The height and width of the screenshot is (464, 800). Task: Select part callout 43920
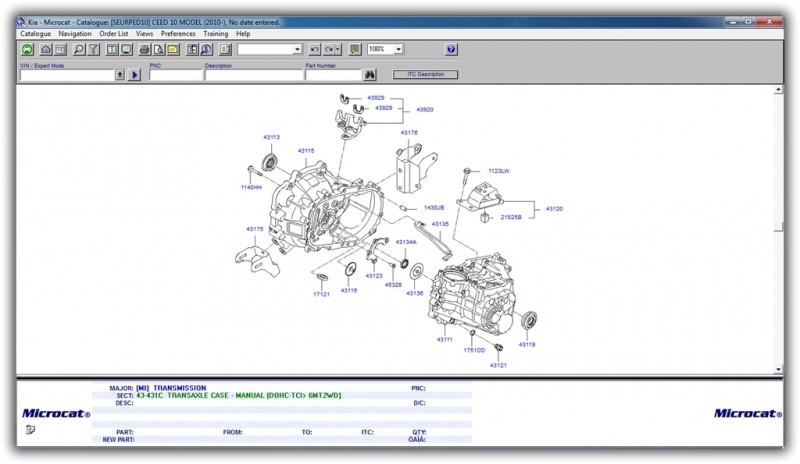point(424,110)
